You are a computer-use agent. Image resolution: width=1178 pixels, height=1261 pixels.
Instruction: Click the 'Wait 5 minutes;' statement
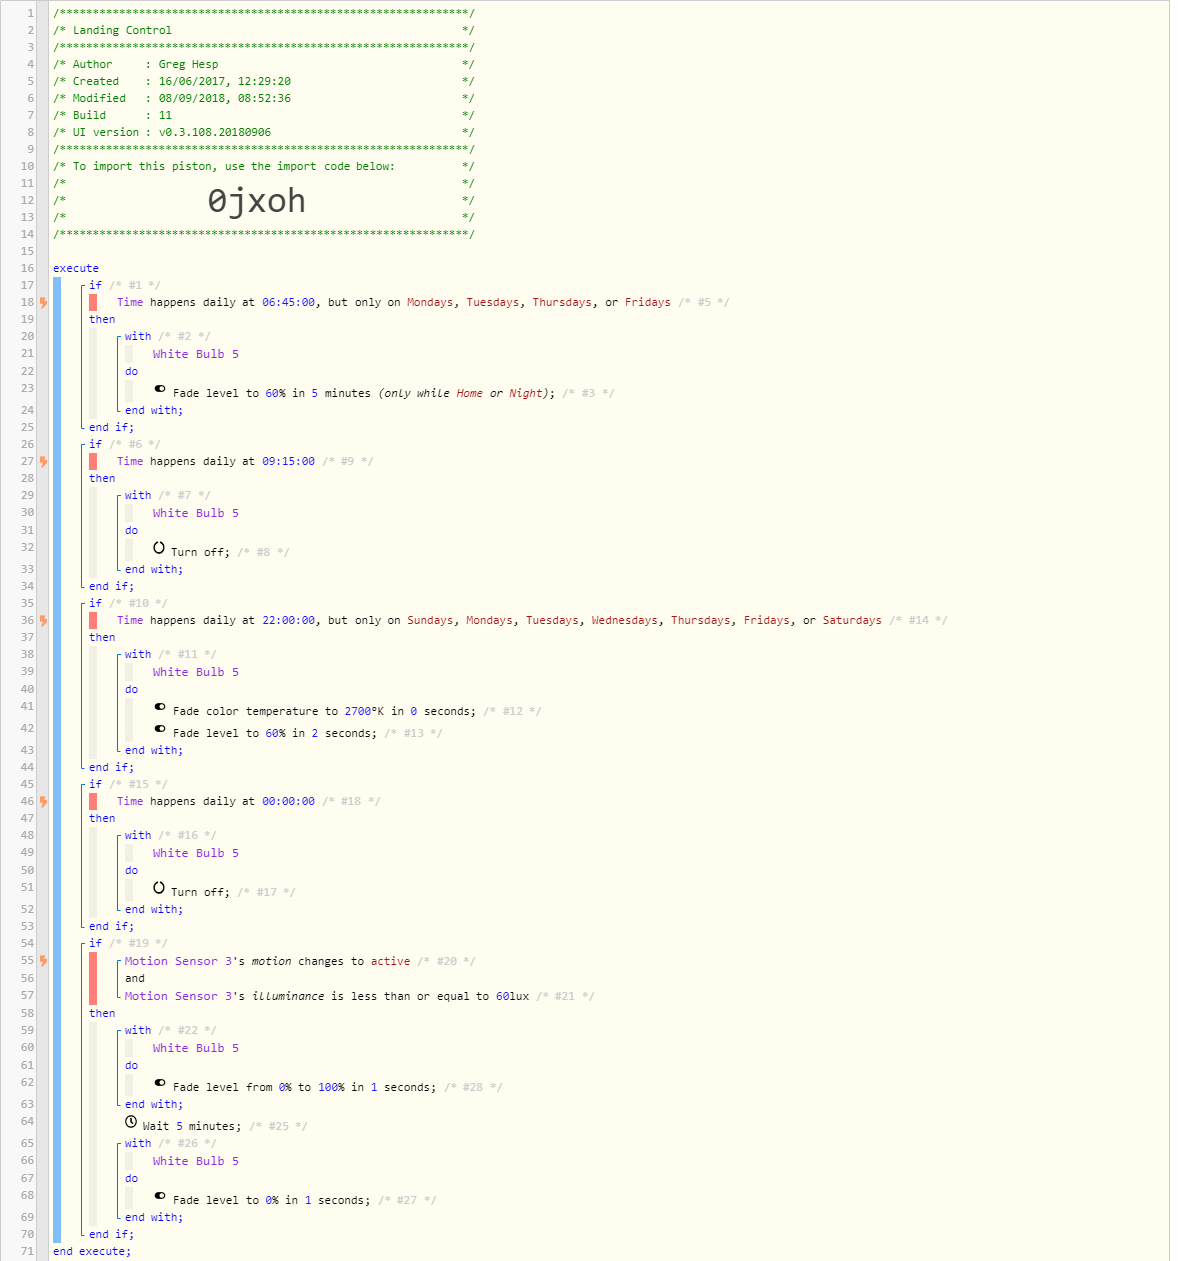[192, 1126]
